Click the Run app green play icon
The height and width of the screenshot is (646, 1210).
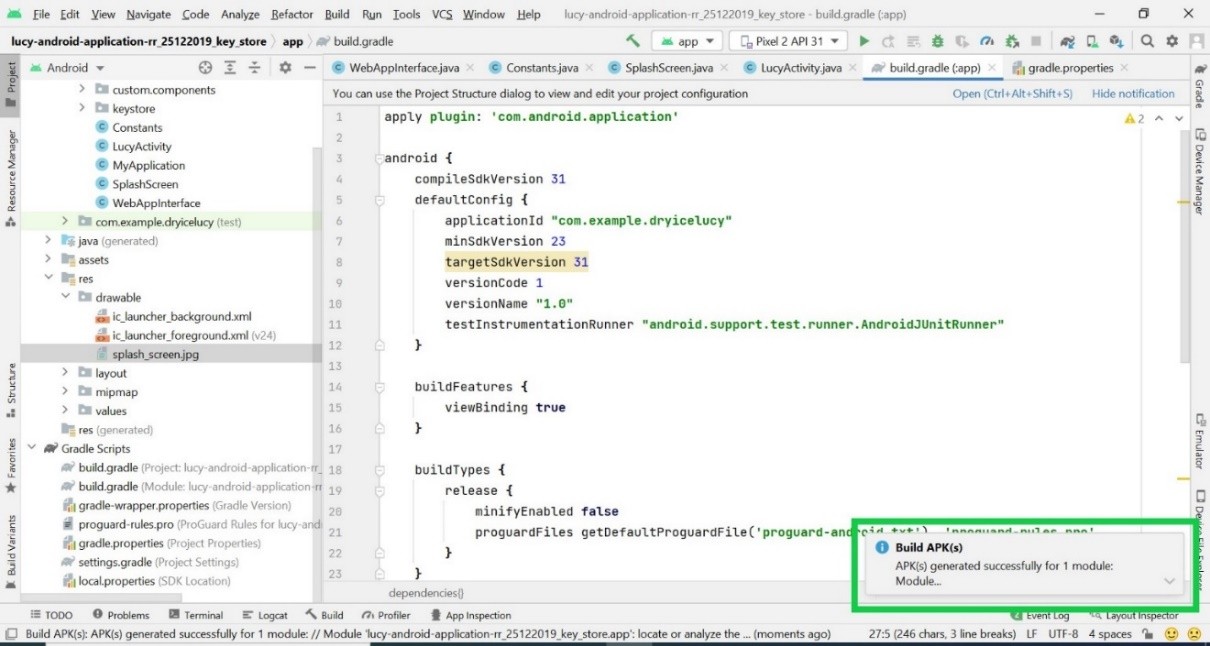pos(864,41)
